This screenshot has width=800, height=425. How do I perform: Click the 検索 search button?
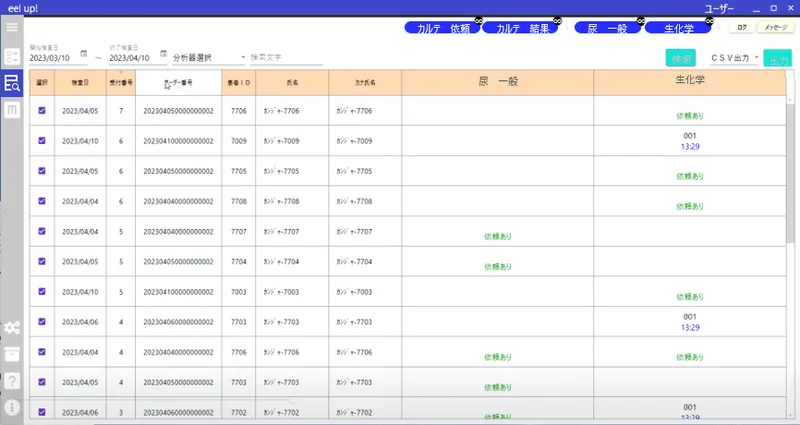680,59
